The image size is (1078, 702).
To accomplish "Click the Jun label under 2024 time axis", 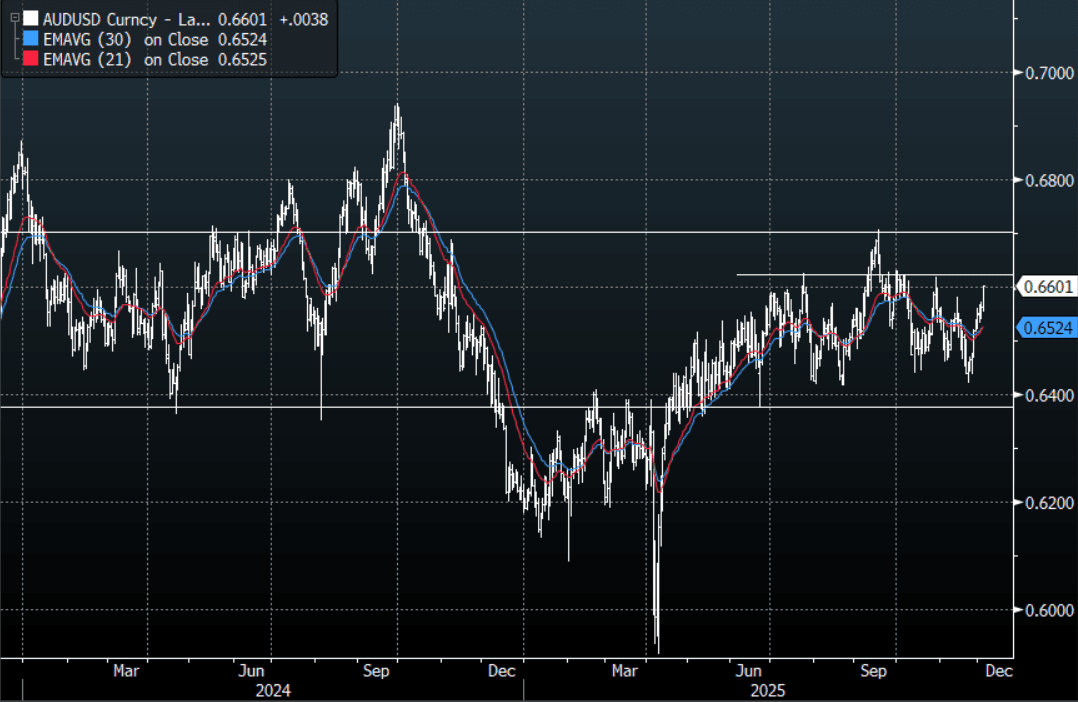I will coord(252,671).
